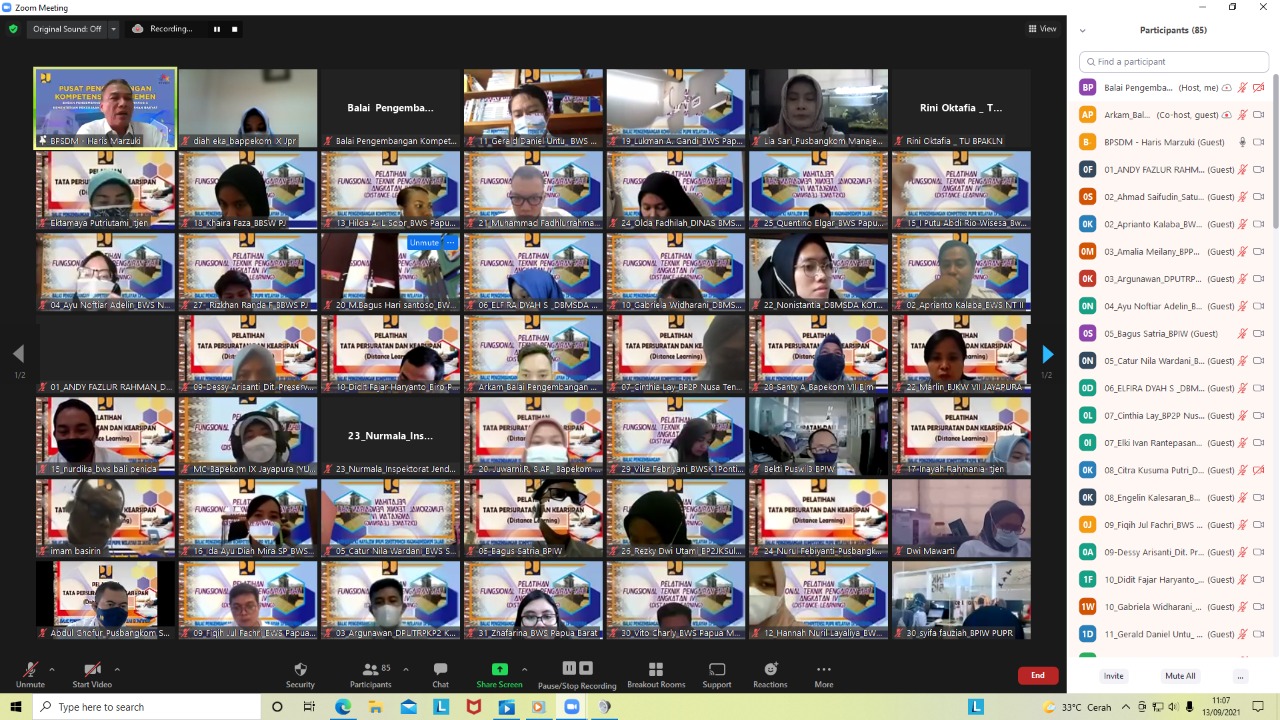
Task: Collapse Participants panel chevron
Action: tap(1082, 31)
